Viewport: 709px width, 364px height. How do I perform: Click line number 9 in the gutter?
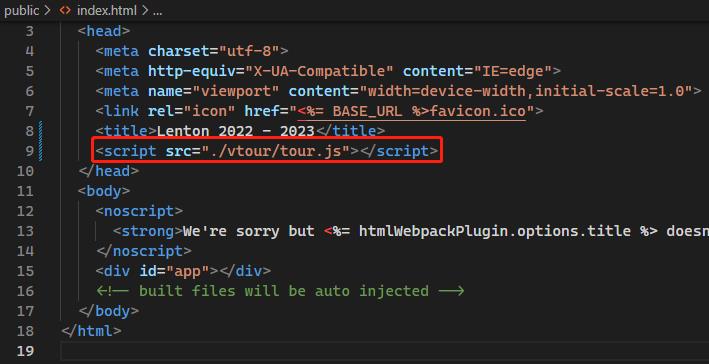29,151
